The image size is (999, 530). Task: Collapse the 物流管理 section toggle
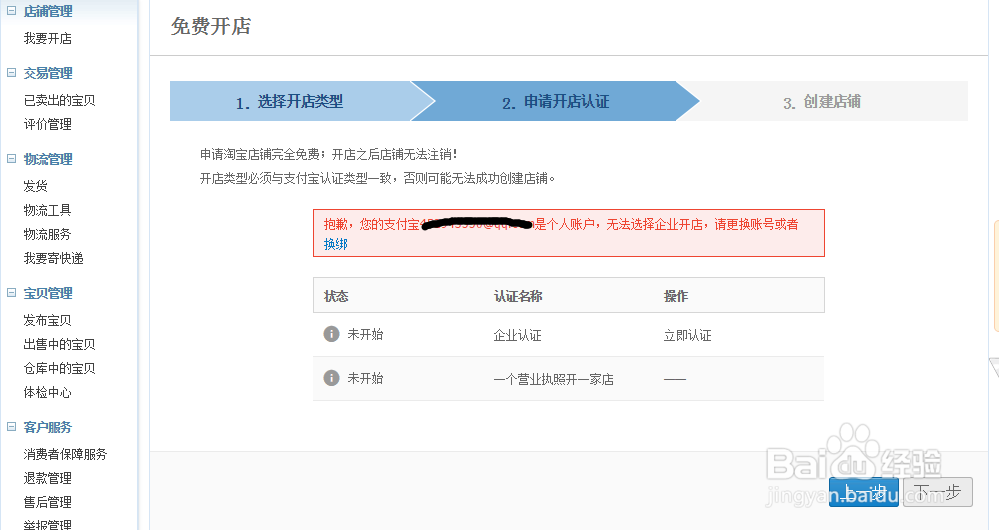tap(11, 159)
